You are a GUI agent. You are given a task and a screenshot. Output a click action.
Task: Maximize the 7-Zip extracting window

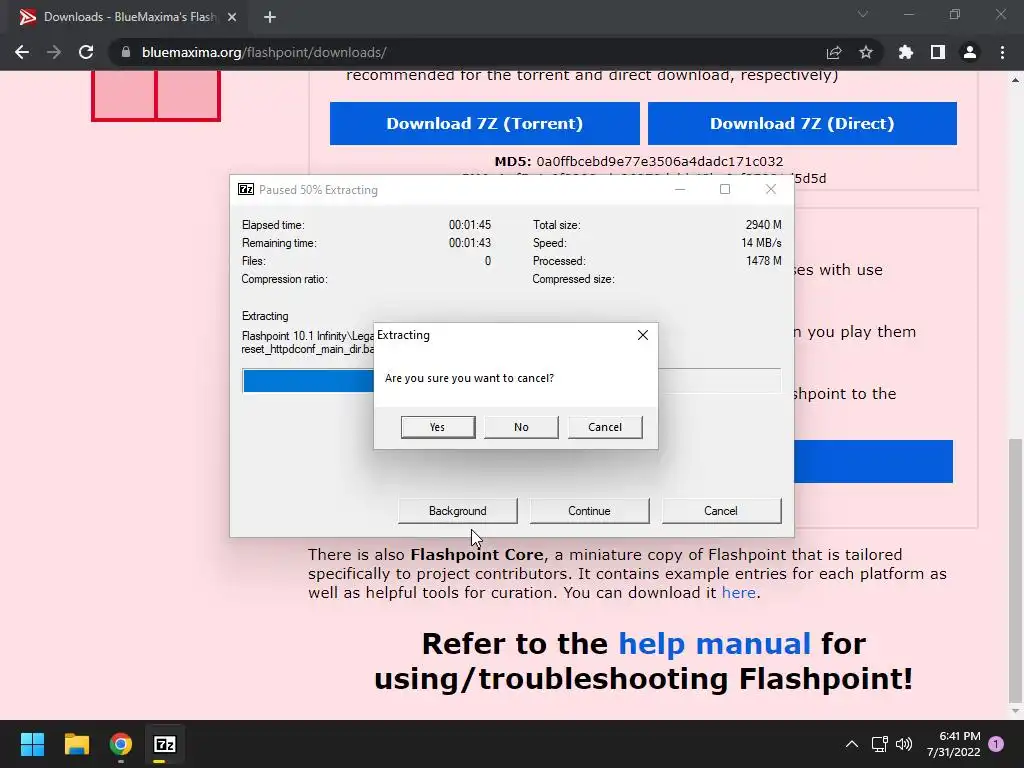[725, 189]
